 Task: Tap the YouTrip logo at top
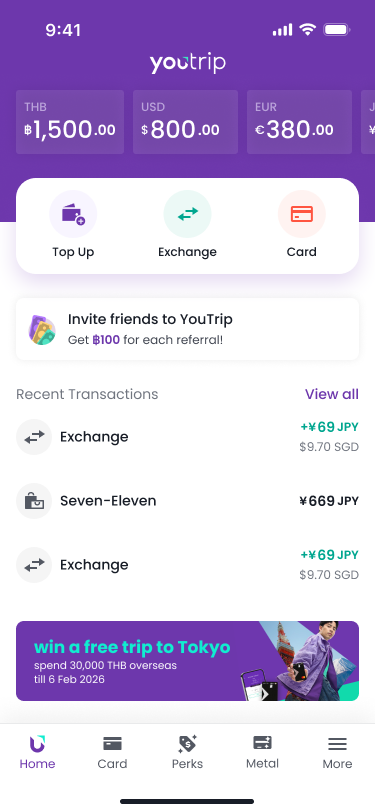tap(188, 63)
